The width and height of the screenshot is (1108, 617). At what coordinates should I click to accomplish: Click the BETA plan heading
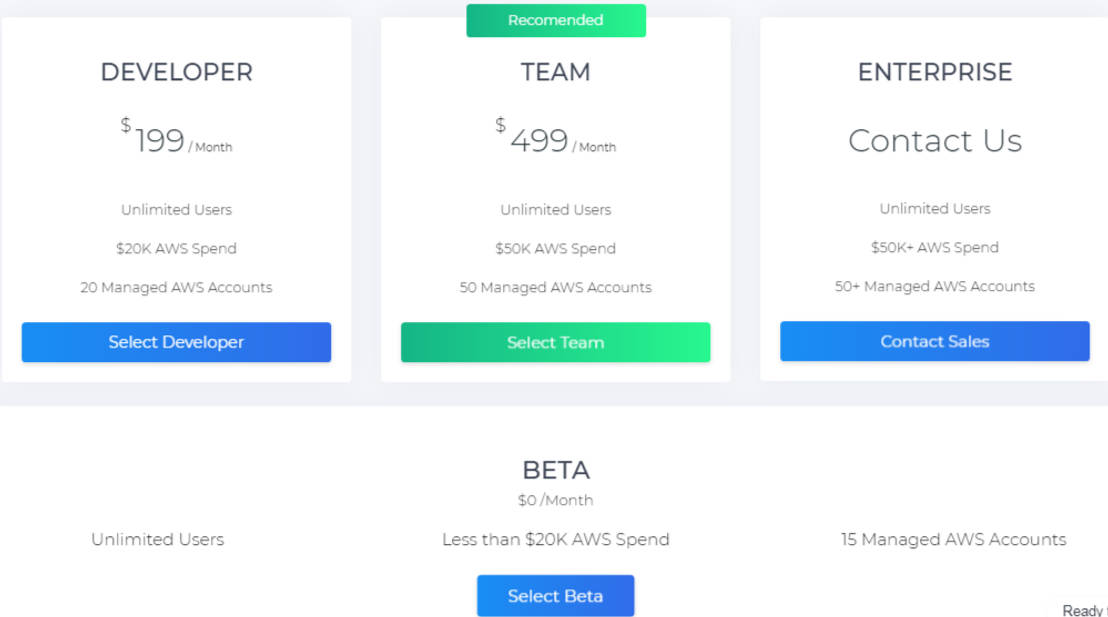coord(555,470)
